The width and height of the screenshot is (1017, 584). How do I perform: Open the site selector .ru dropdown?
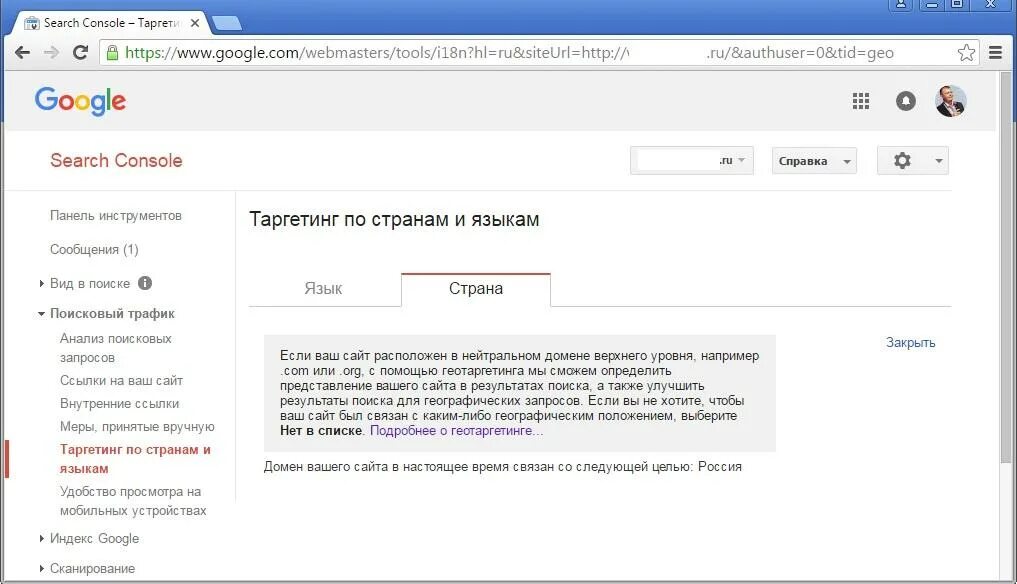point(691,160)
